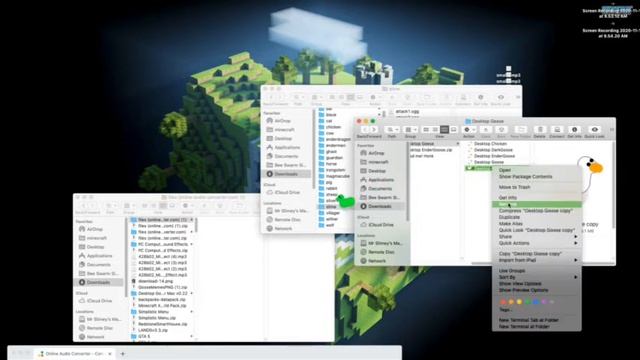Open magmacube folder in slime window
Screen dimensions: 640x360
click(x=334, y=176)
